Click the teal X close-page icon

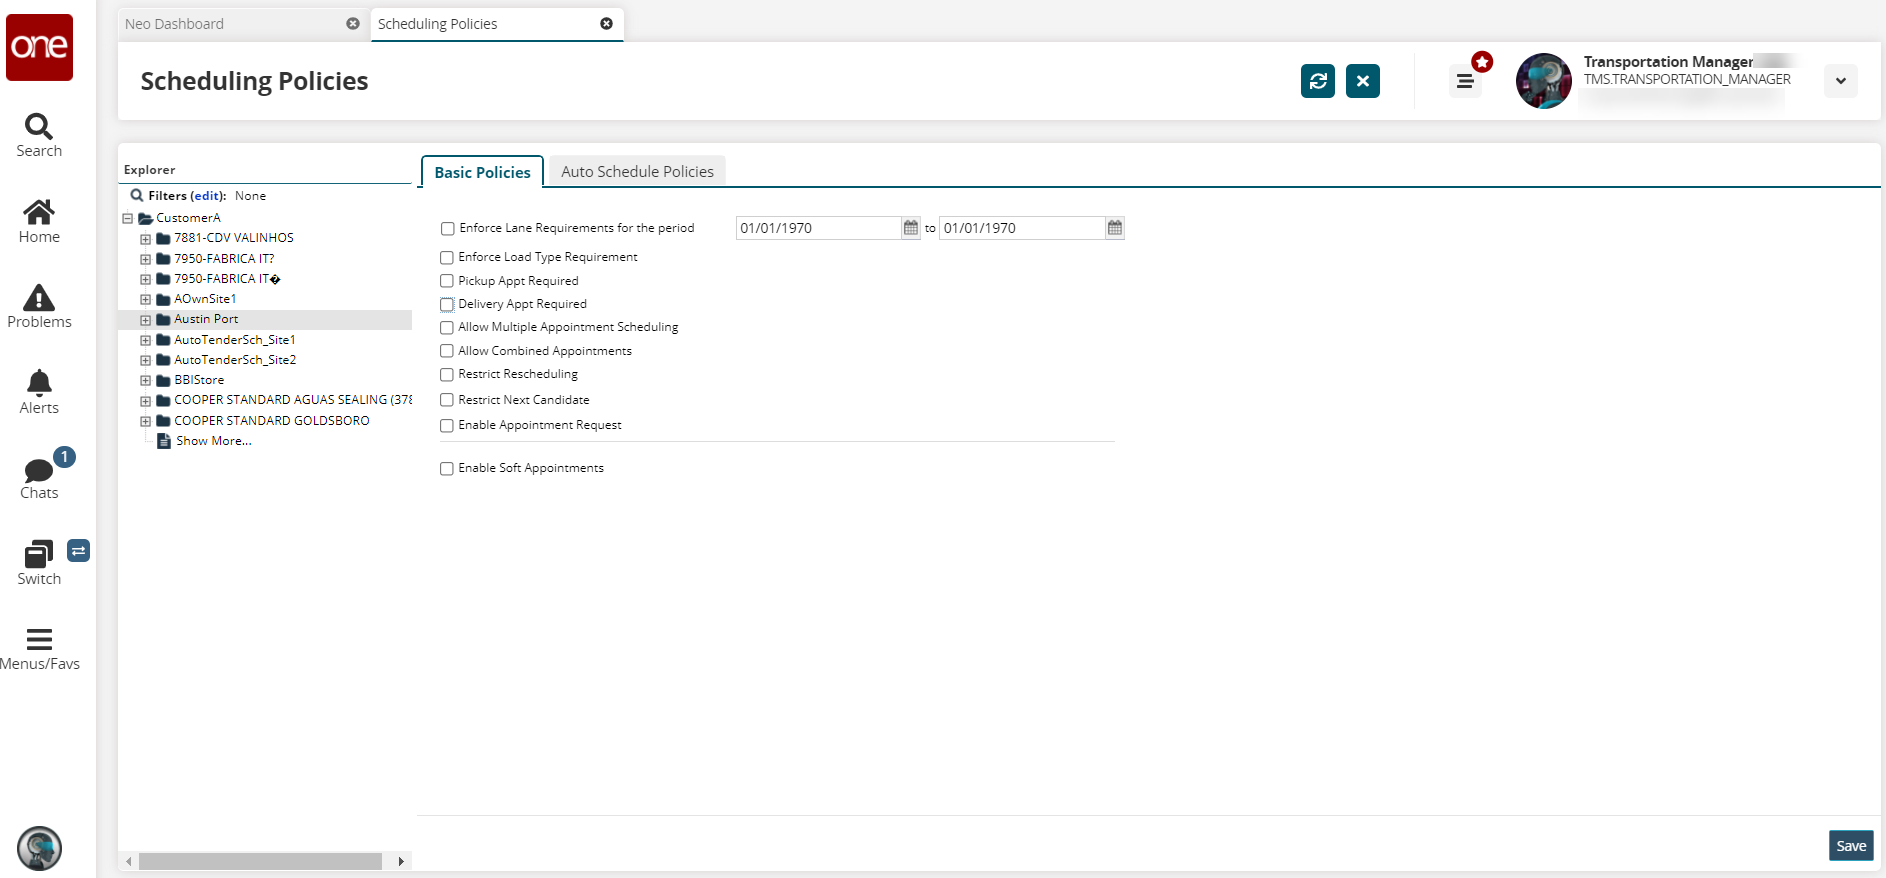(1363, 81)
